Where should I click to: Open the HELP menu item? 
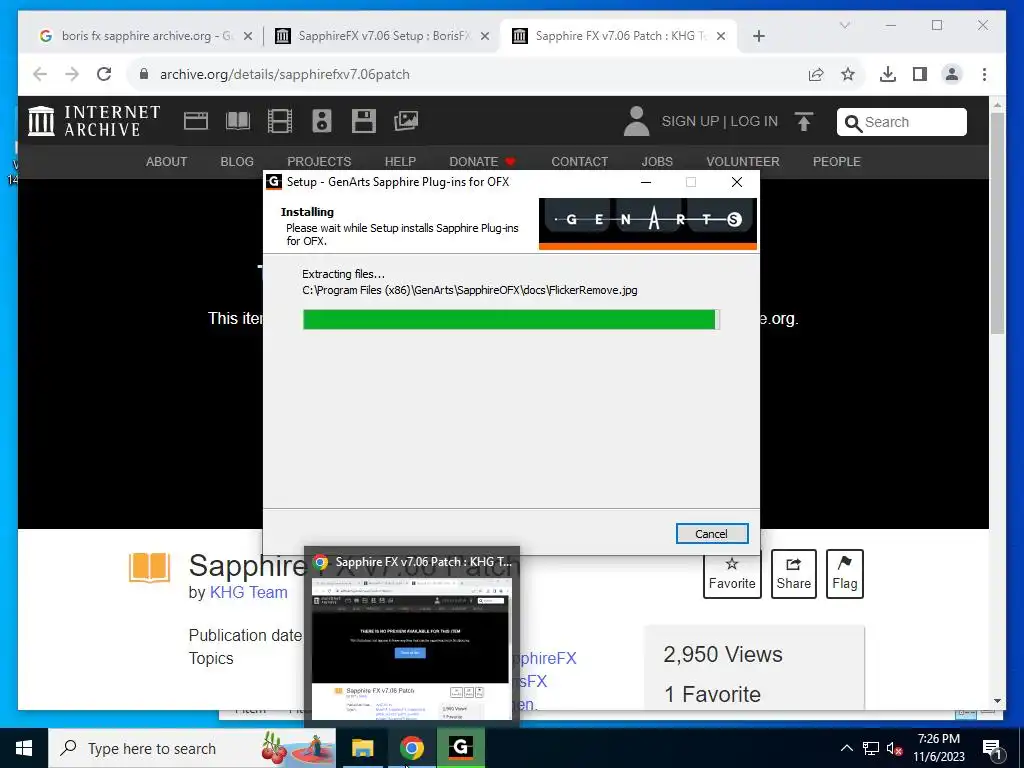[400, 161]
